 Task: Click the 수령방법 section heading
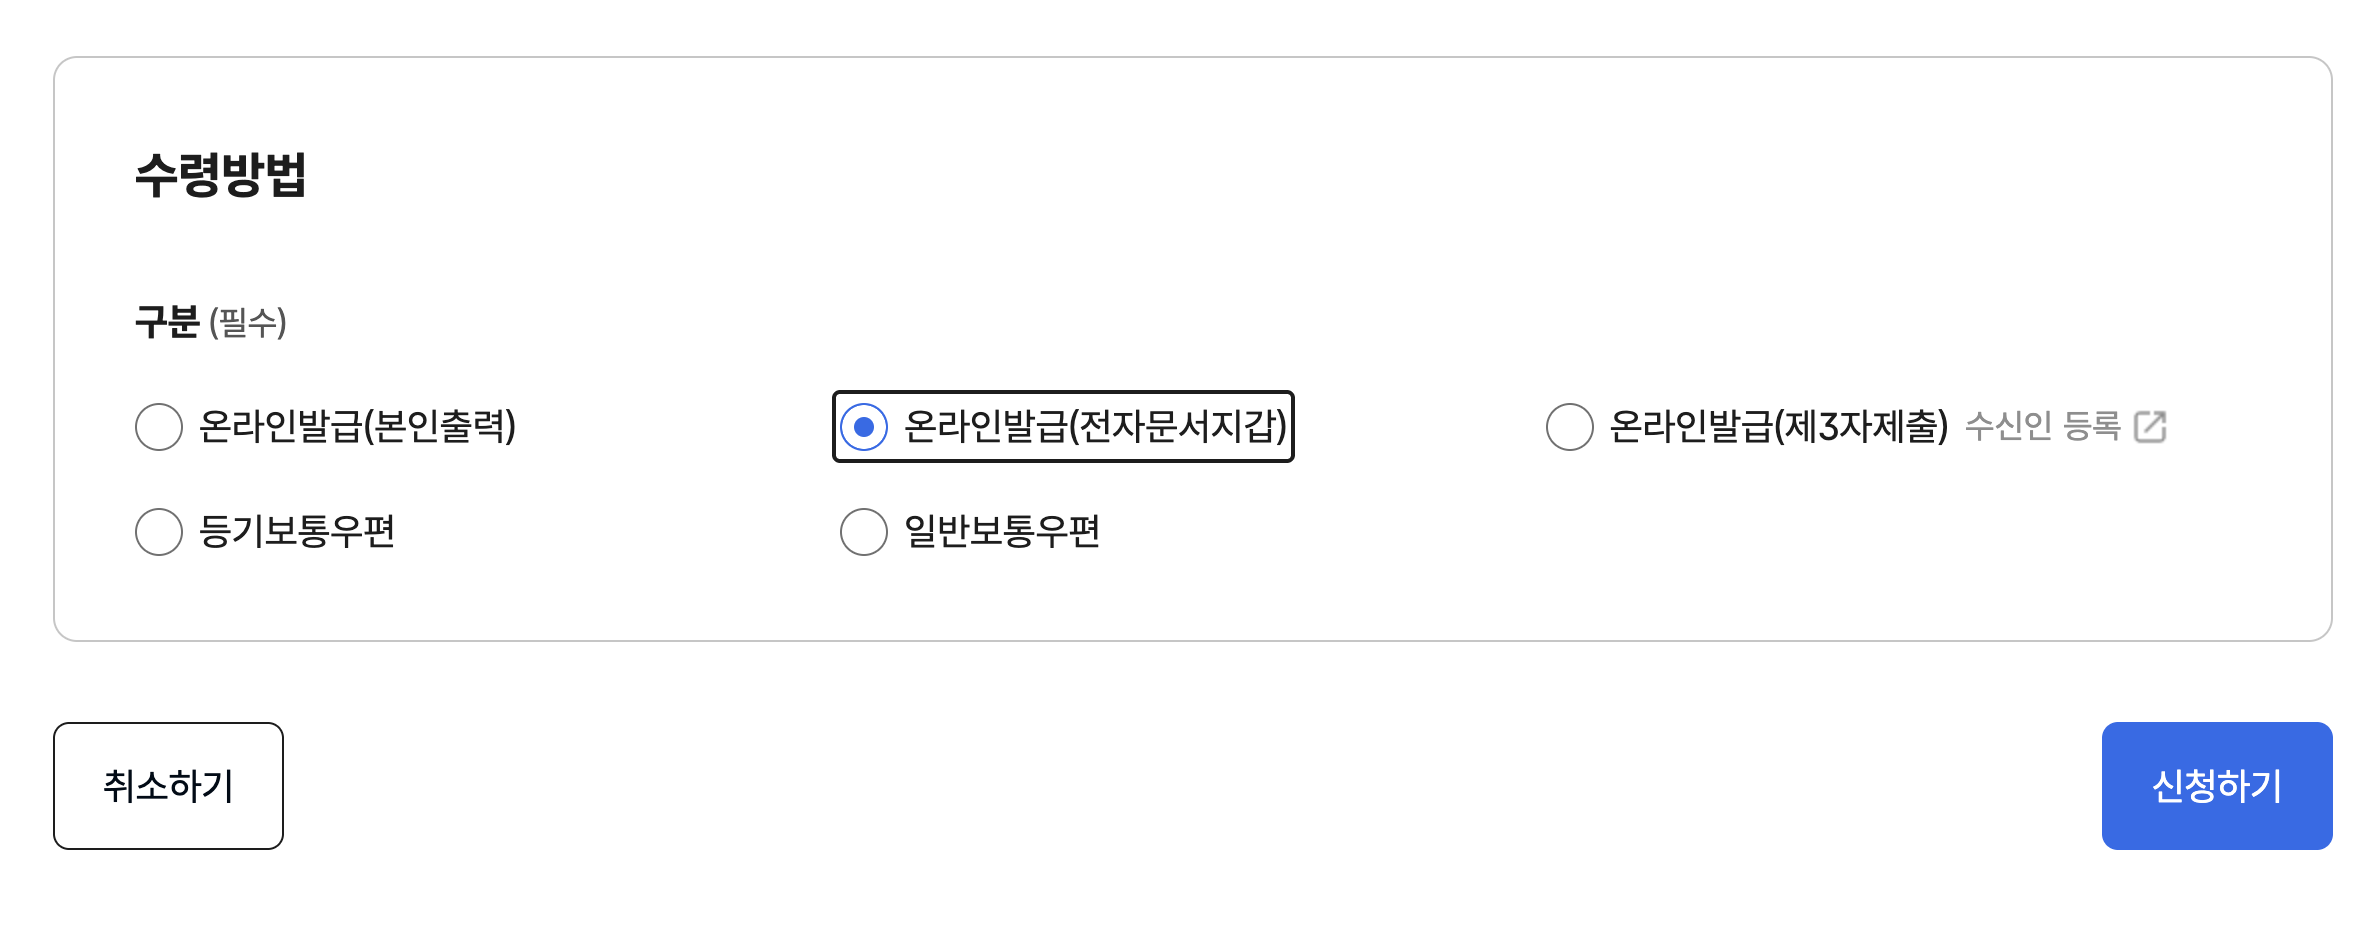pos(220,175)
